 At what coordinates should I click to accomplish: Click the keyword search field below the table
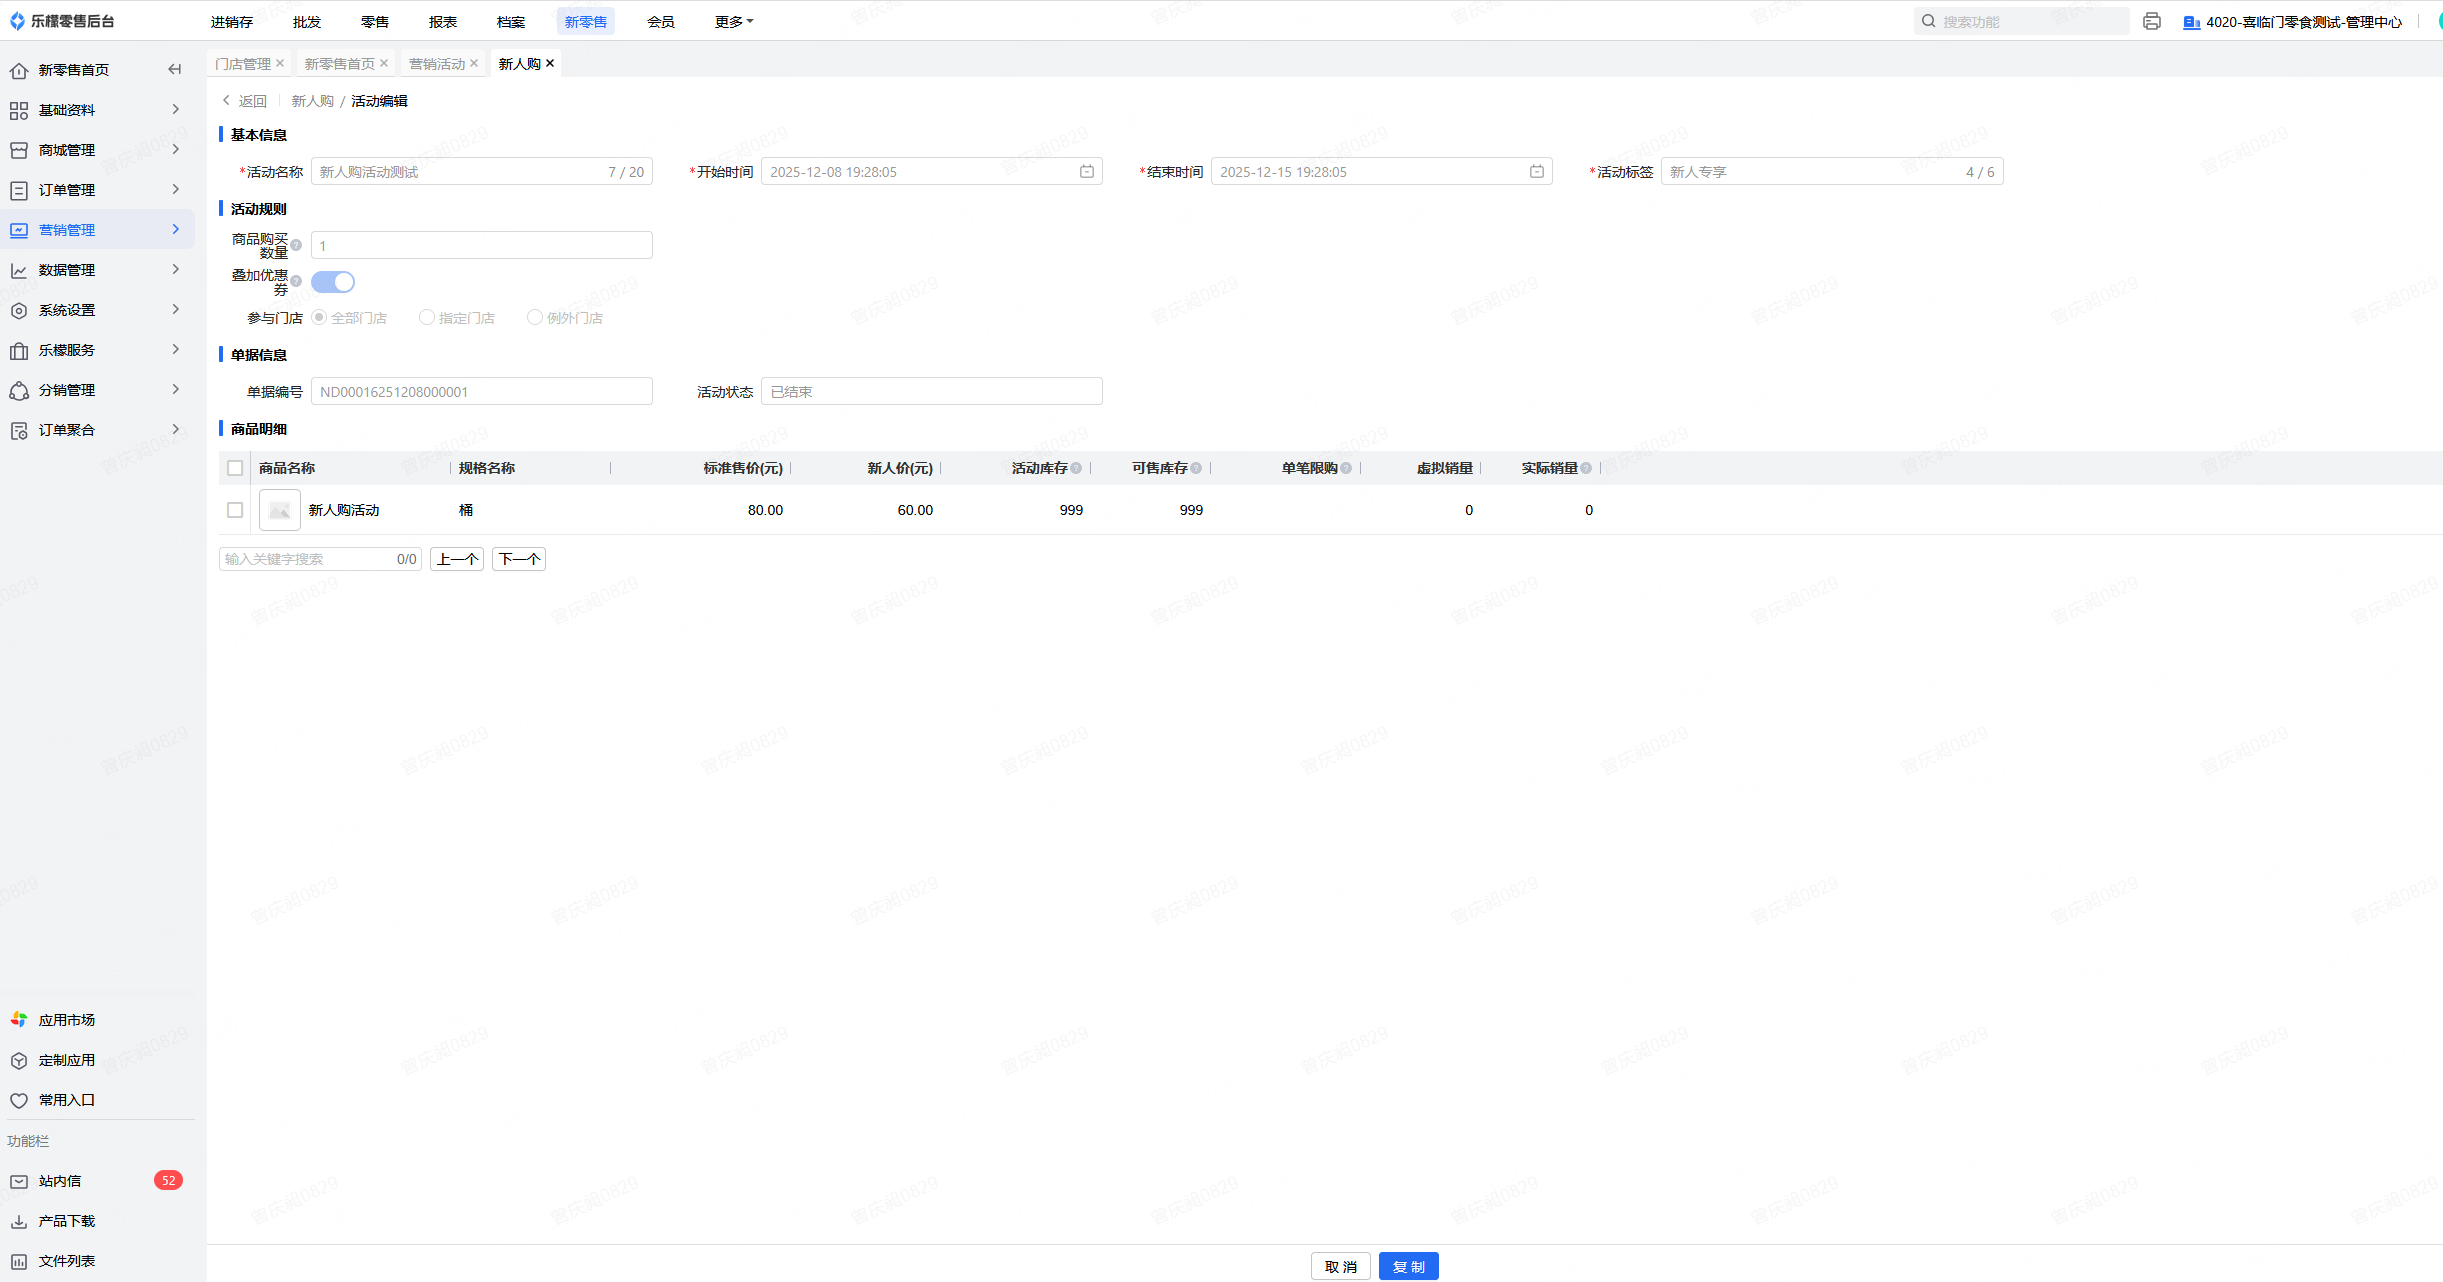coord(305,559)
